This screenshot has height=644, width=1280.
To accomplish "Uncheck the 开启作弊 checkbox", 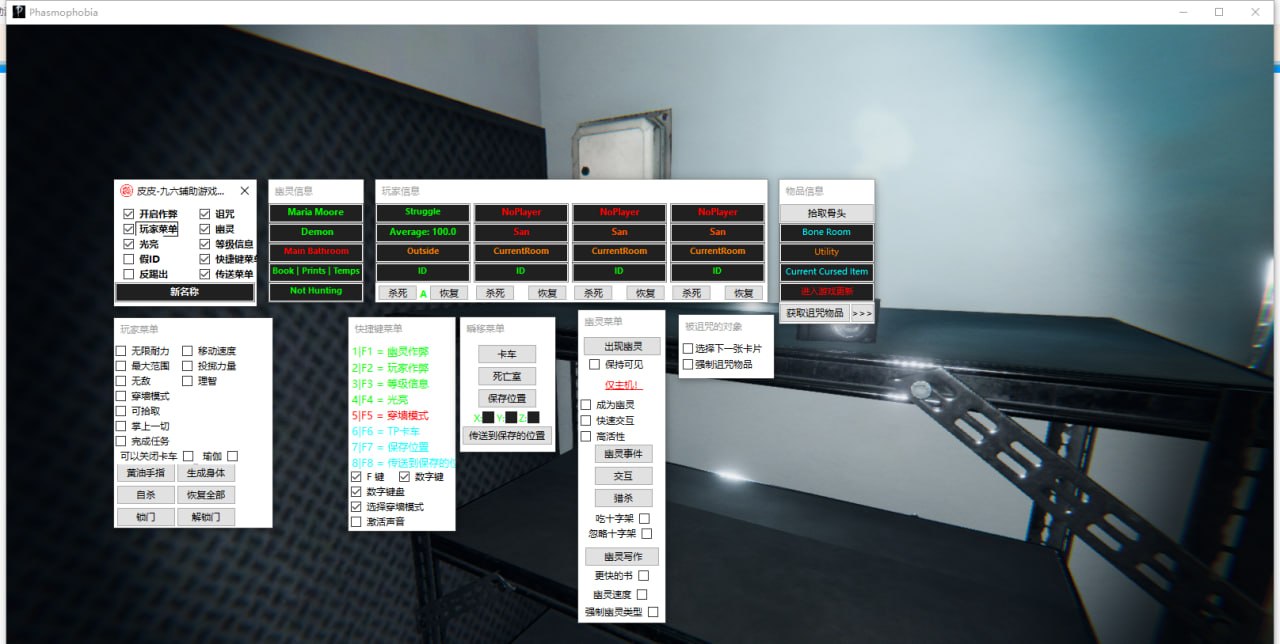I will (128, 214).
